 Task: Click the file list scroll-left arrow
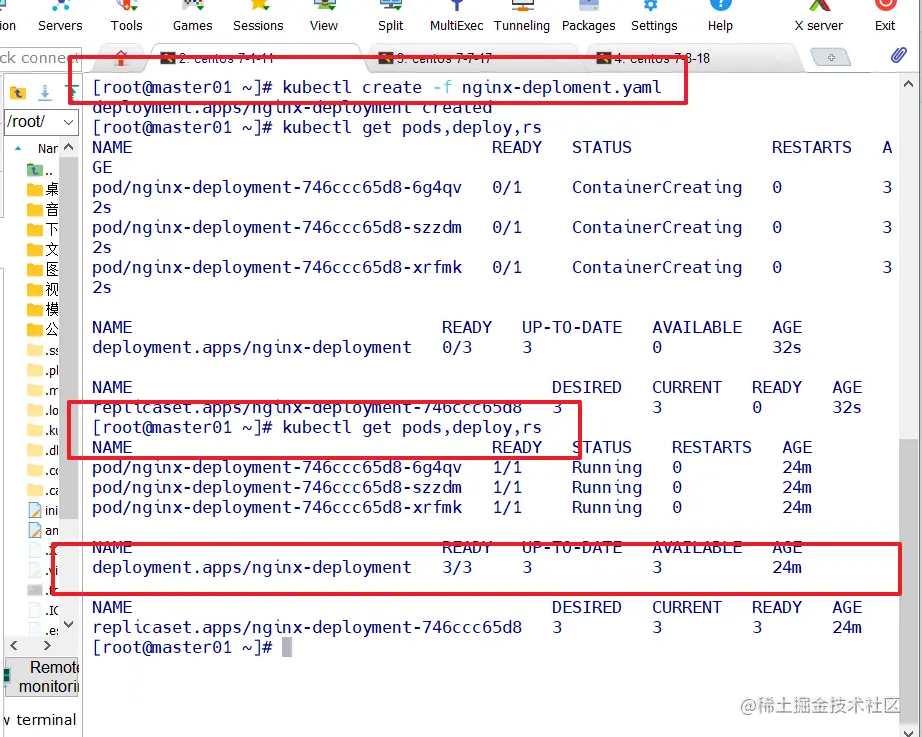point(14,645)
